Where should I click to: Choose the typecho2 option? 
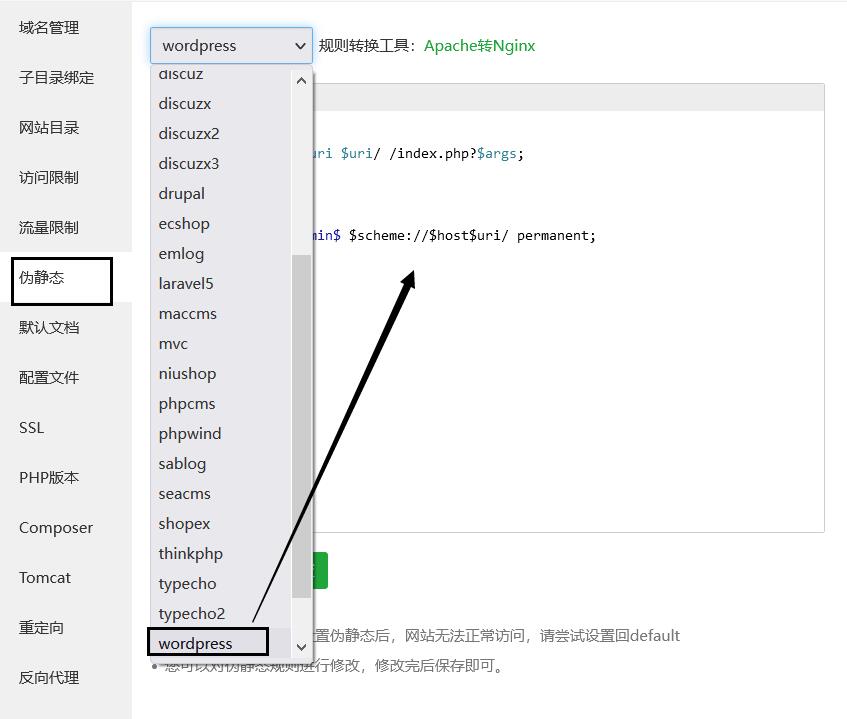coord(221,614)
